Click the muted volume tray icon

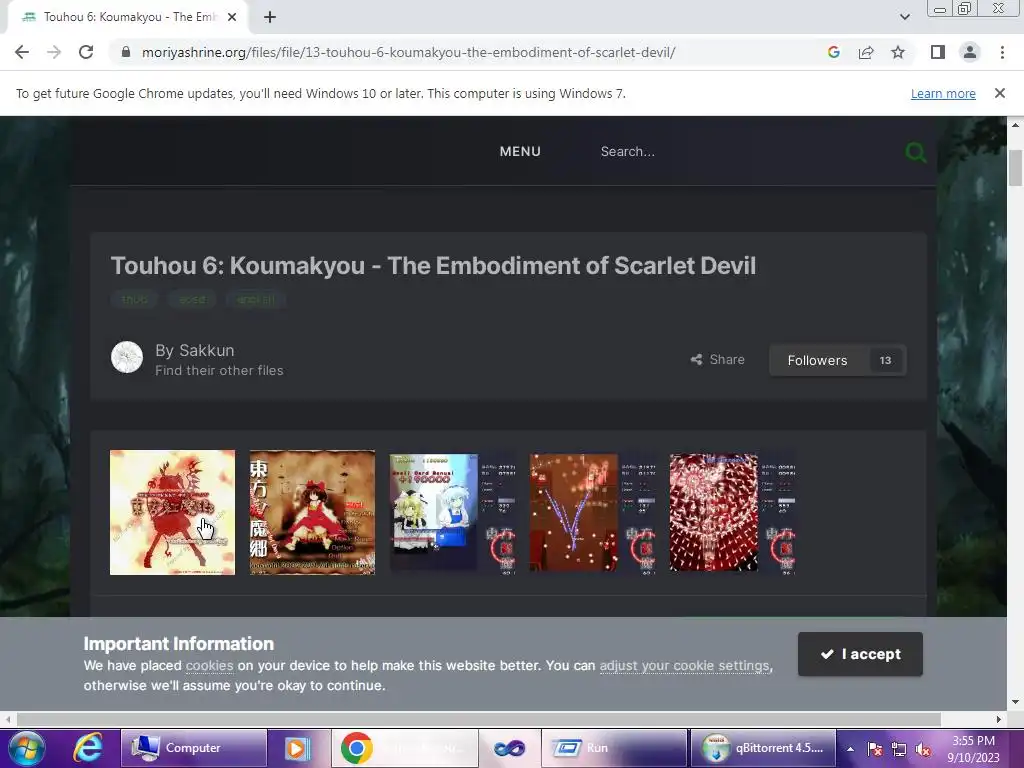923,749
